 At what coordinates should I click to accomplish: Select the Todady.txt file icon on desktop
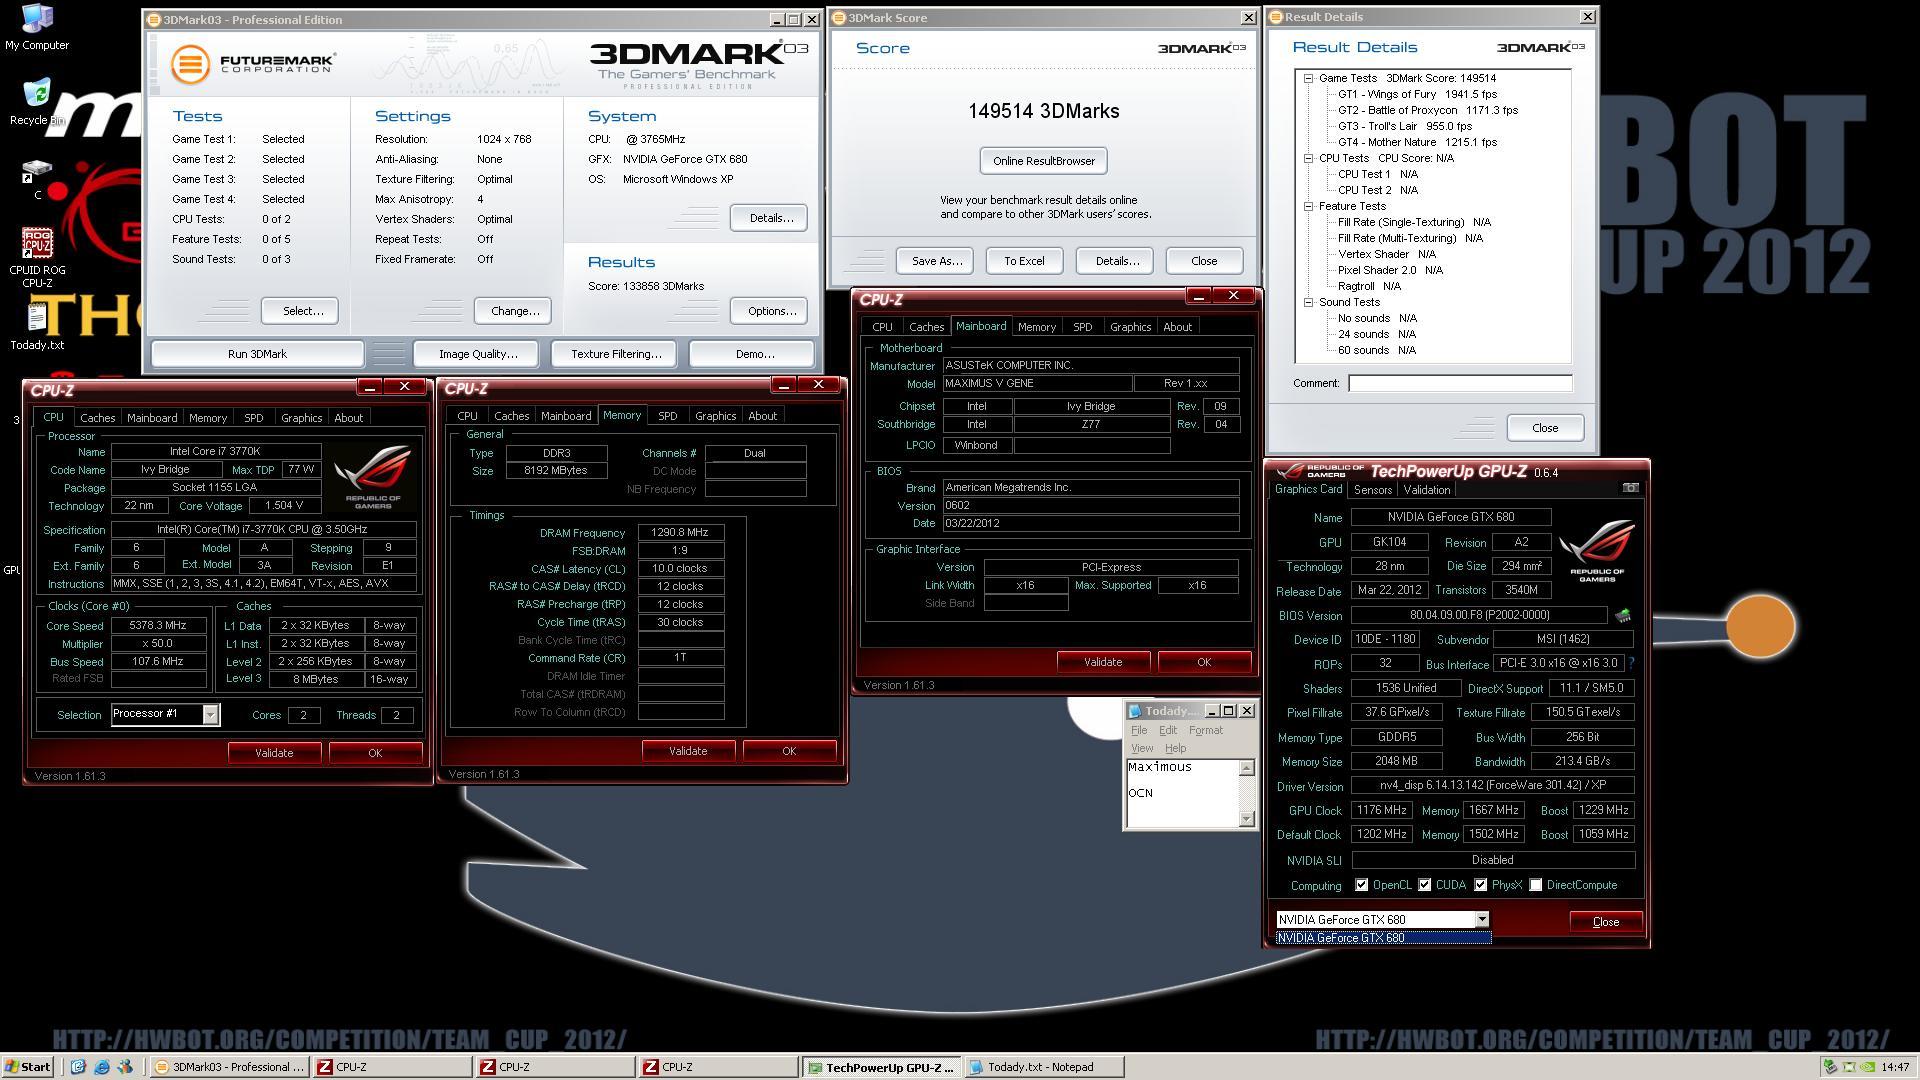click(x=37, y=326)
